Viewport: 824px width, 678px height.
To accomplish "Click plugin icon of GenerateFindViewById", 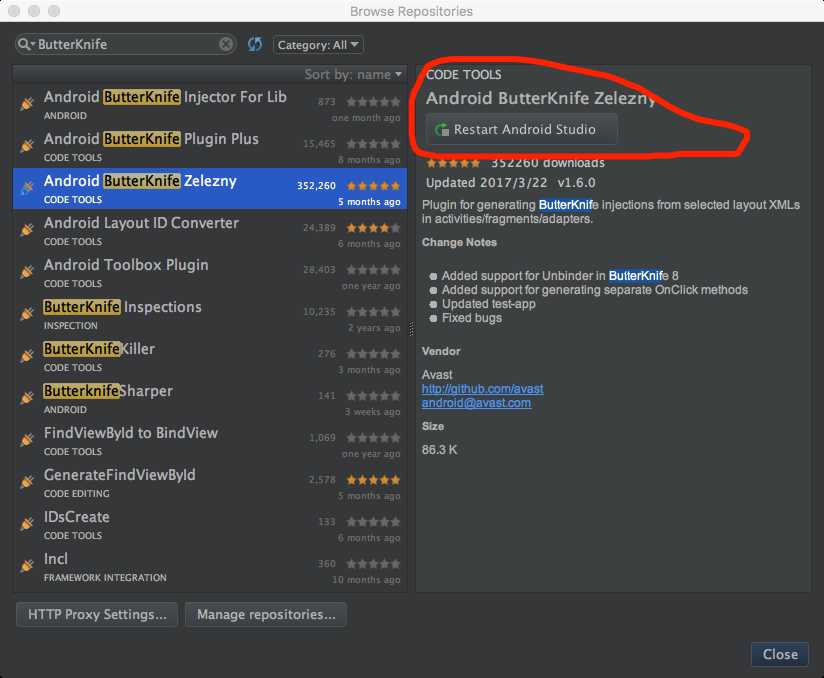I will click(x=27, y=482).
